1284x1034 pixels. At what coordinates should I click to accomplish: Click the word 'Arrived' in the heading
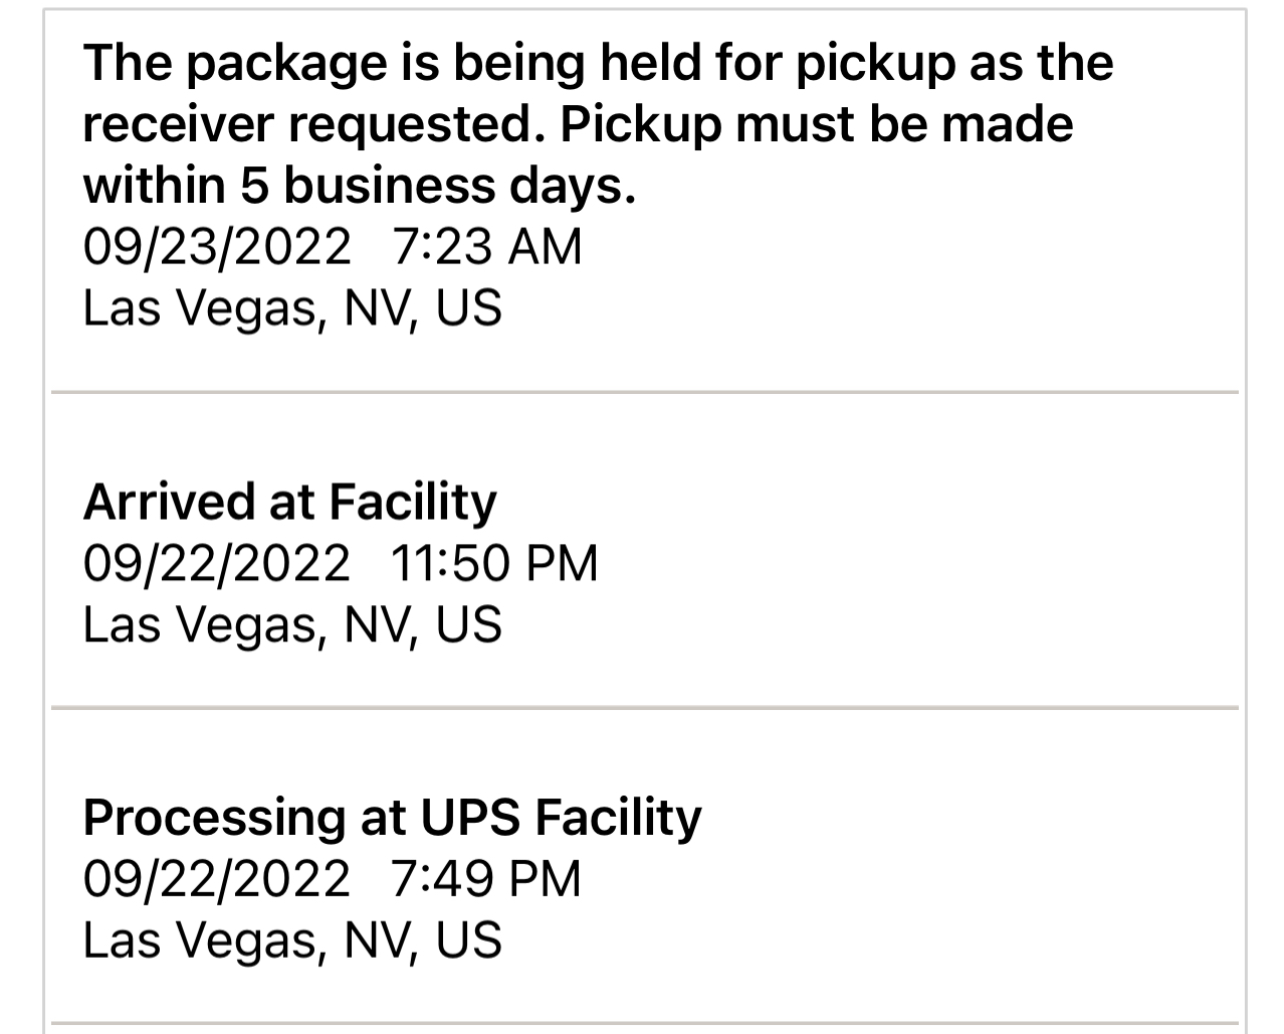168,502
